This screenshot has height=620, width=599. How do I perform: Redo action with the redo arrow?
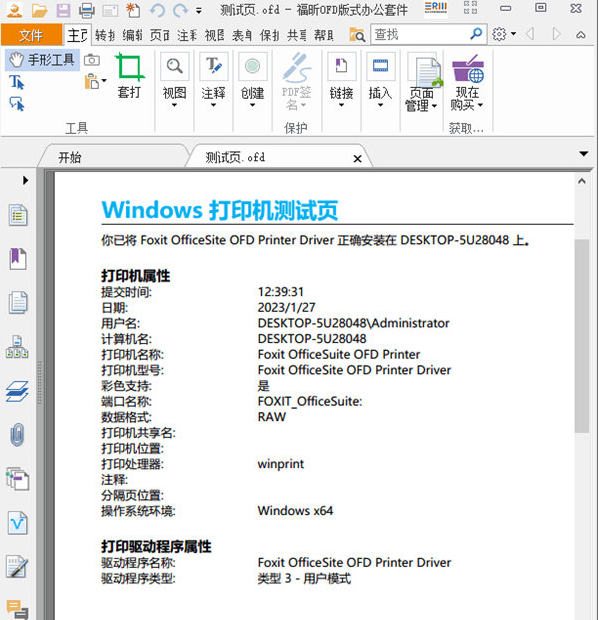click(180, 10)
